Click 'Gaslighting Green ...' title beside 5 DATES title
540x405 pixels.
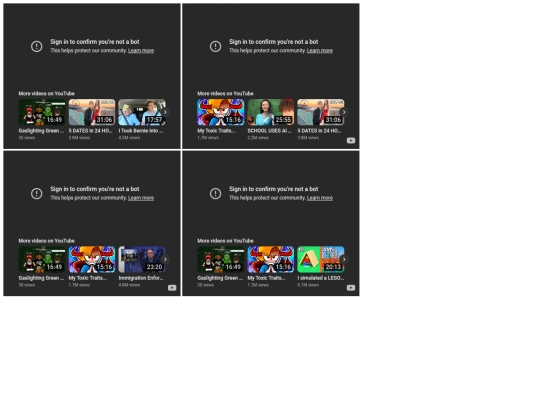click(x=41, y=131)
